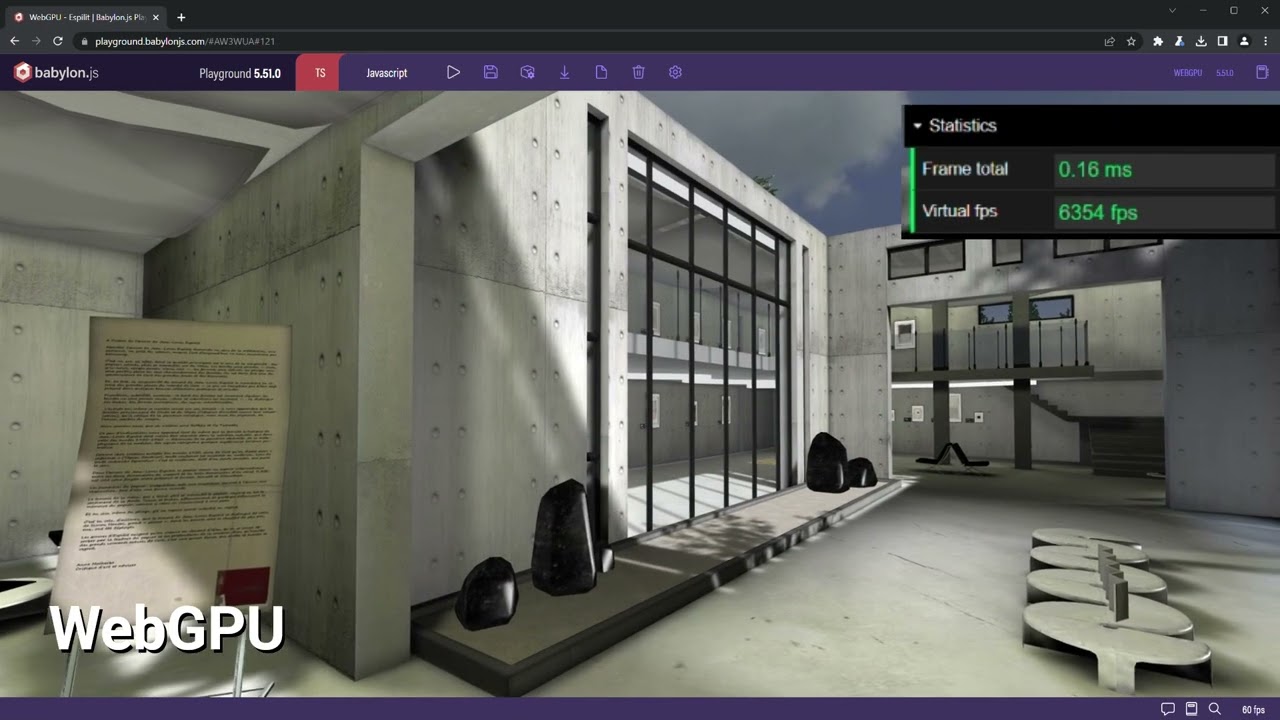Open the search magnifier in footer
Viewport: 1280px width, 720px height.
(x=1215, y=709)
